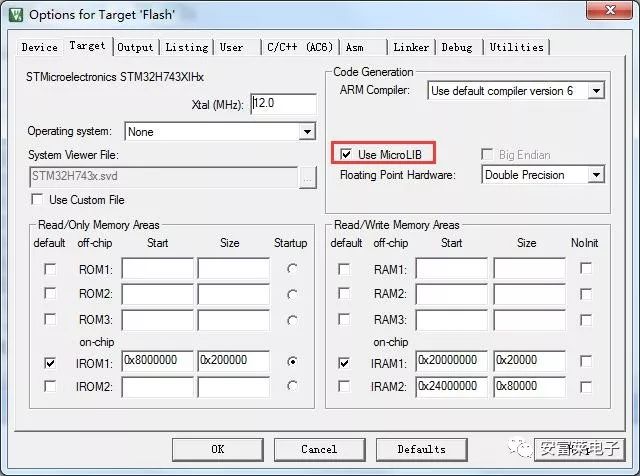The height and width of the screenshot is (476, 640).
Task: Open the C/C++ (AC6) tab
Action: [x=300, y=47]
